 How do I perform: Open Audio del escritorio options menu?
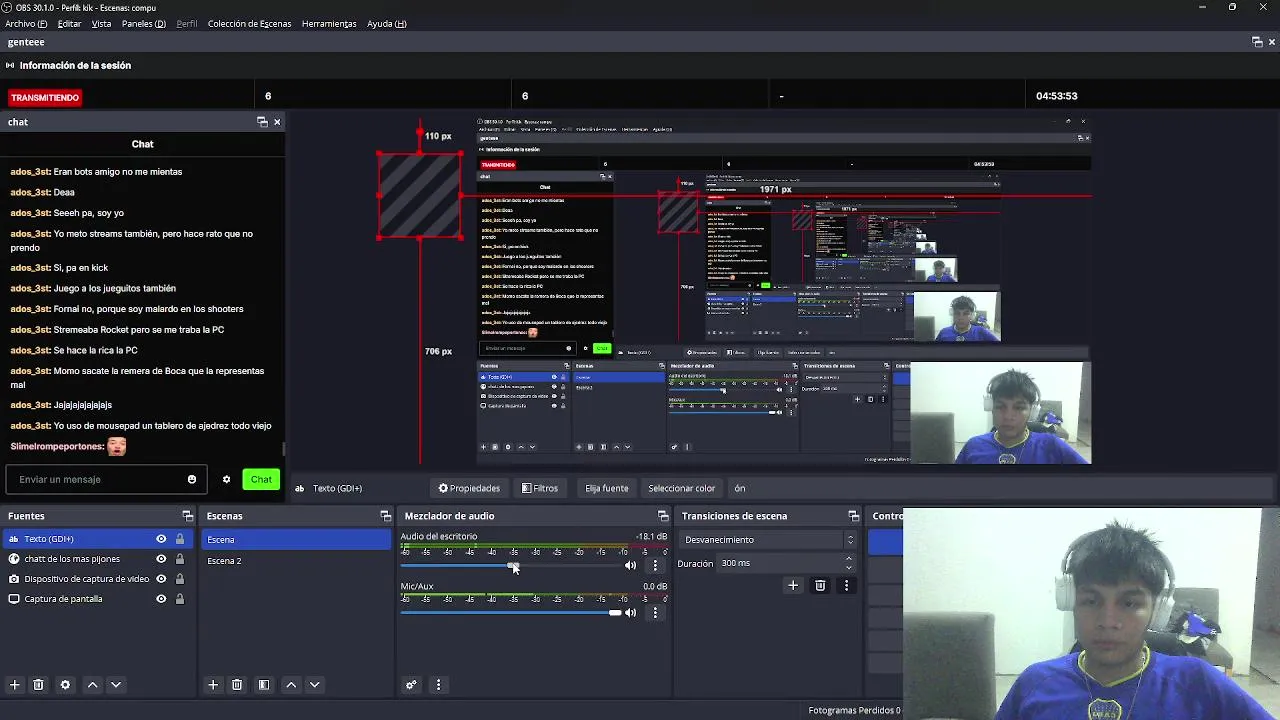655,565
